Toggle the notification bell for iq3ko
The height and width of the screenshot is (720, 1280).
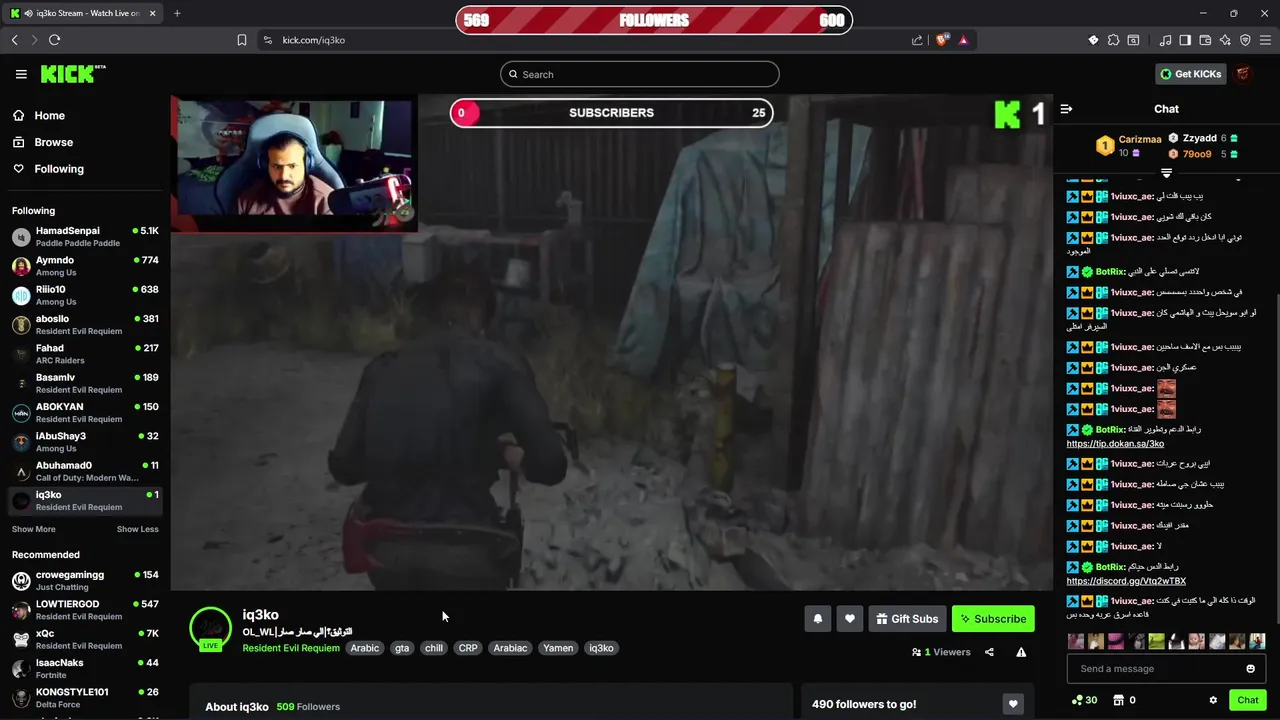tap(817, 619)
